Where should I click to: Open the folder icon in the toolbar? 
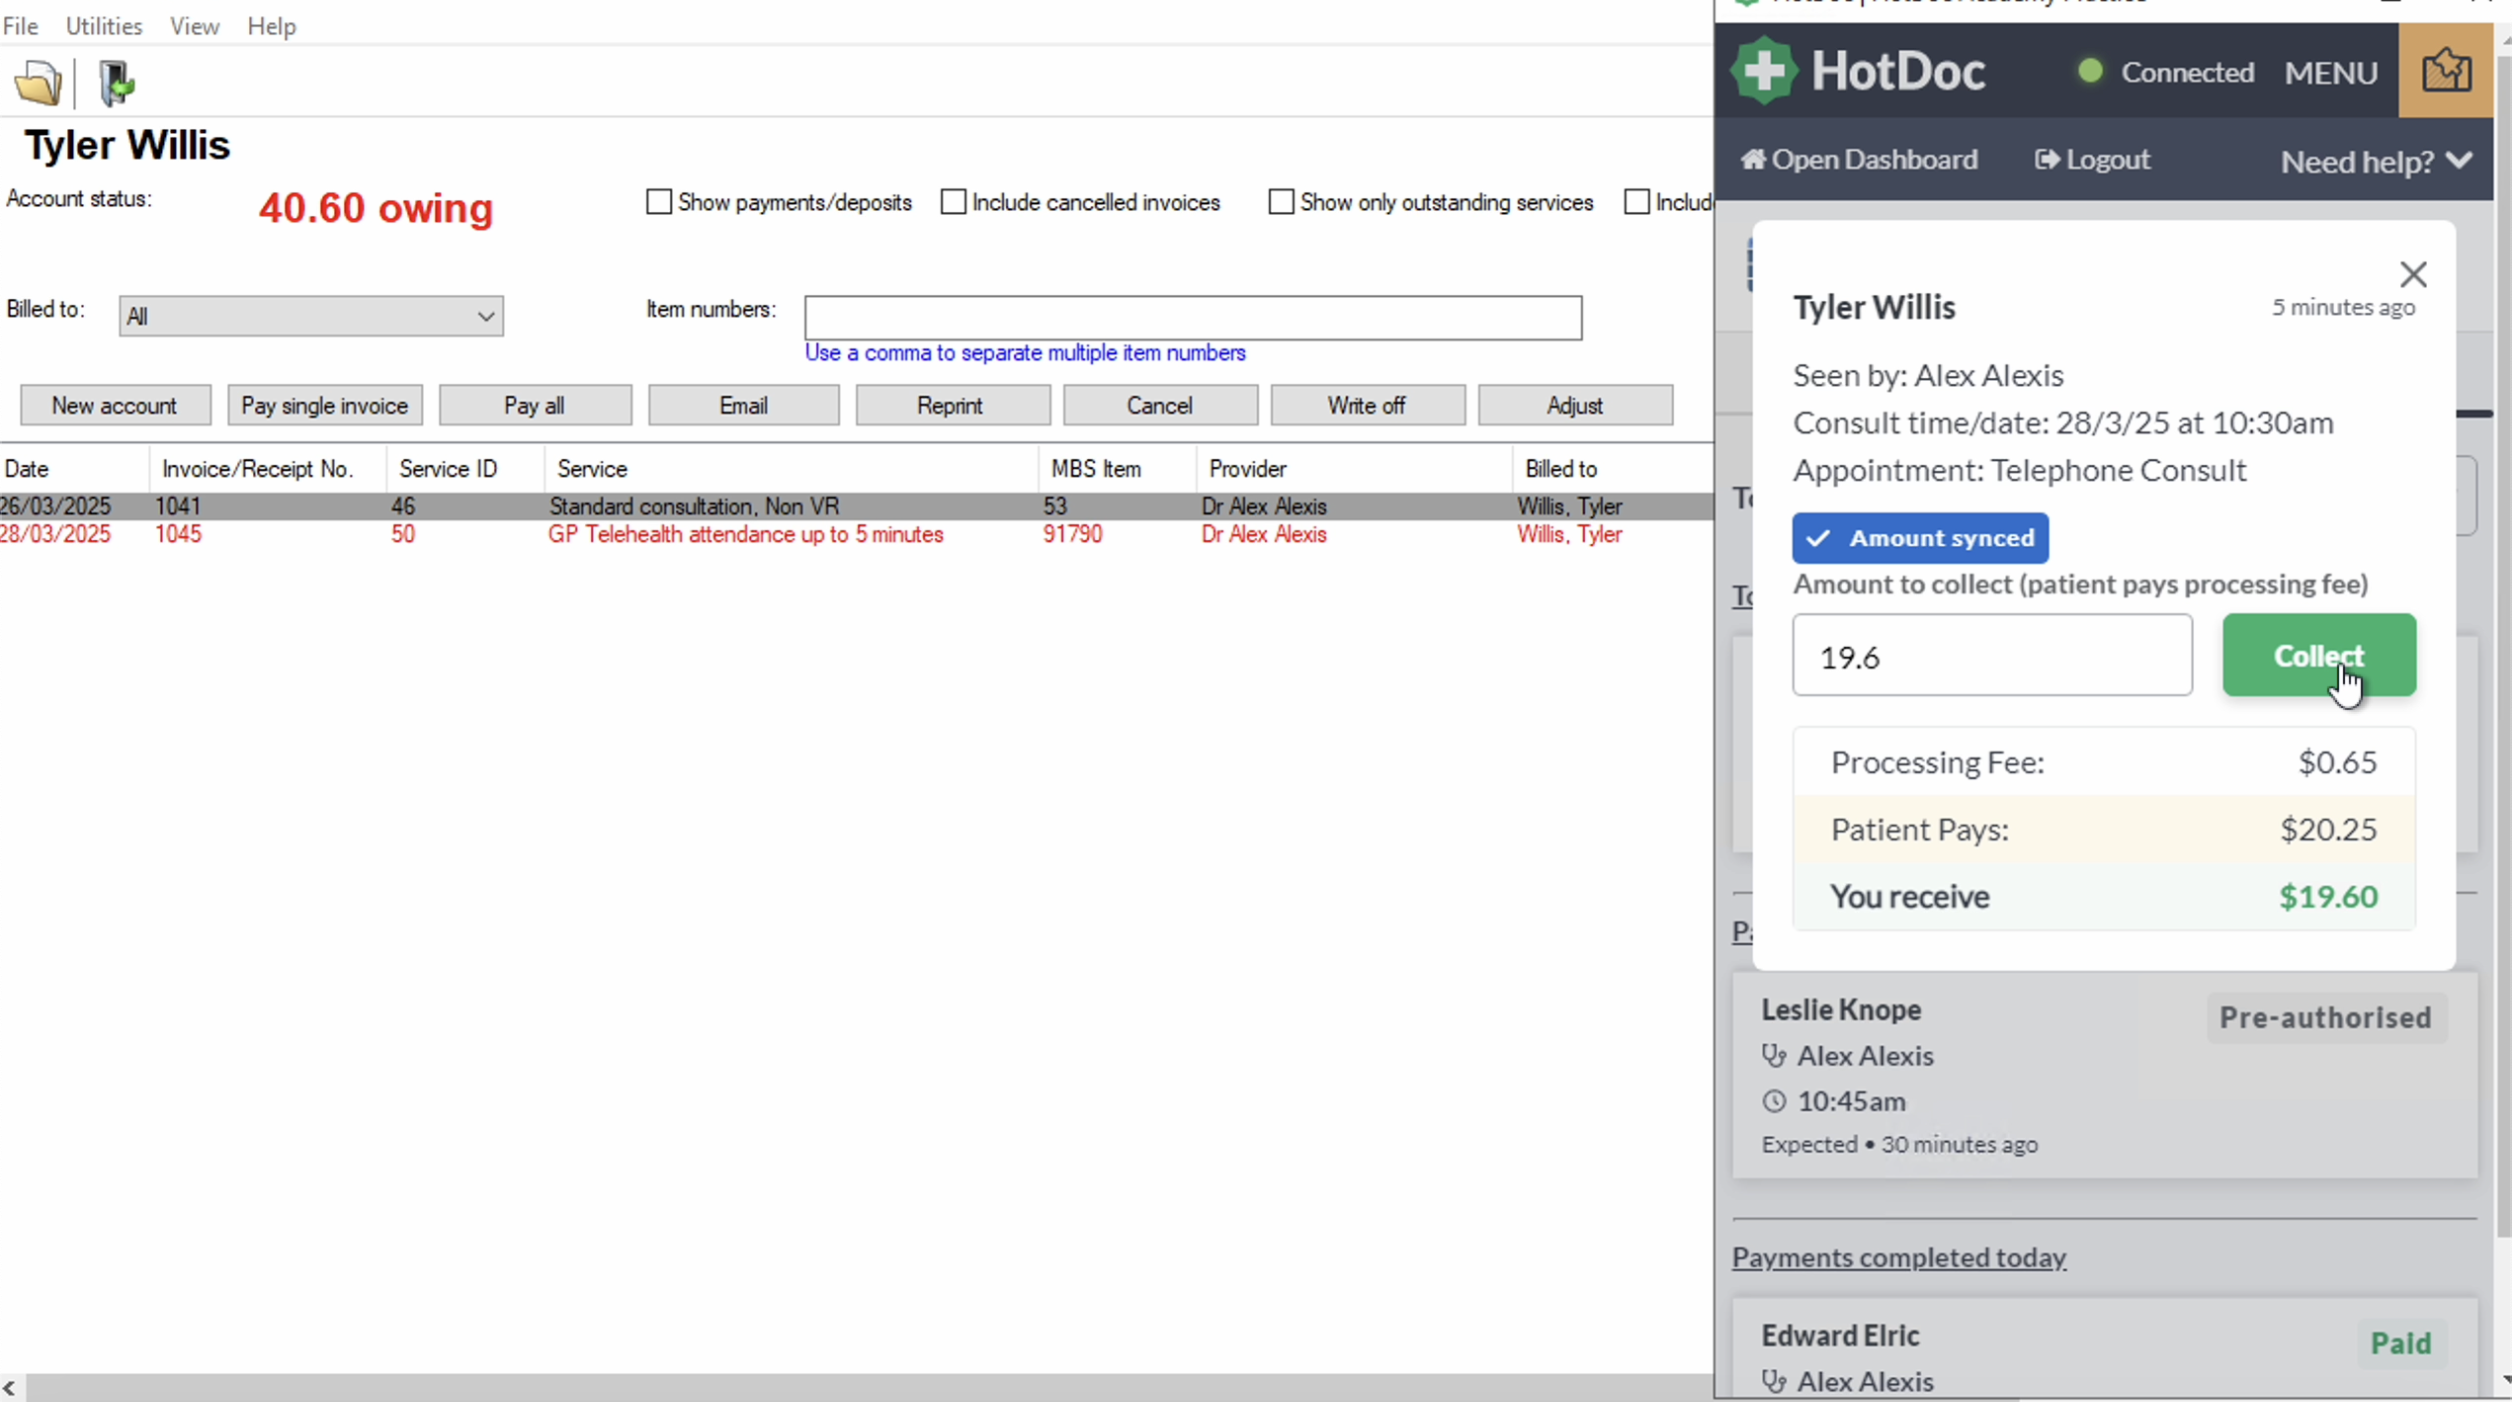[39, 82]
